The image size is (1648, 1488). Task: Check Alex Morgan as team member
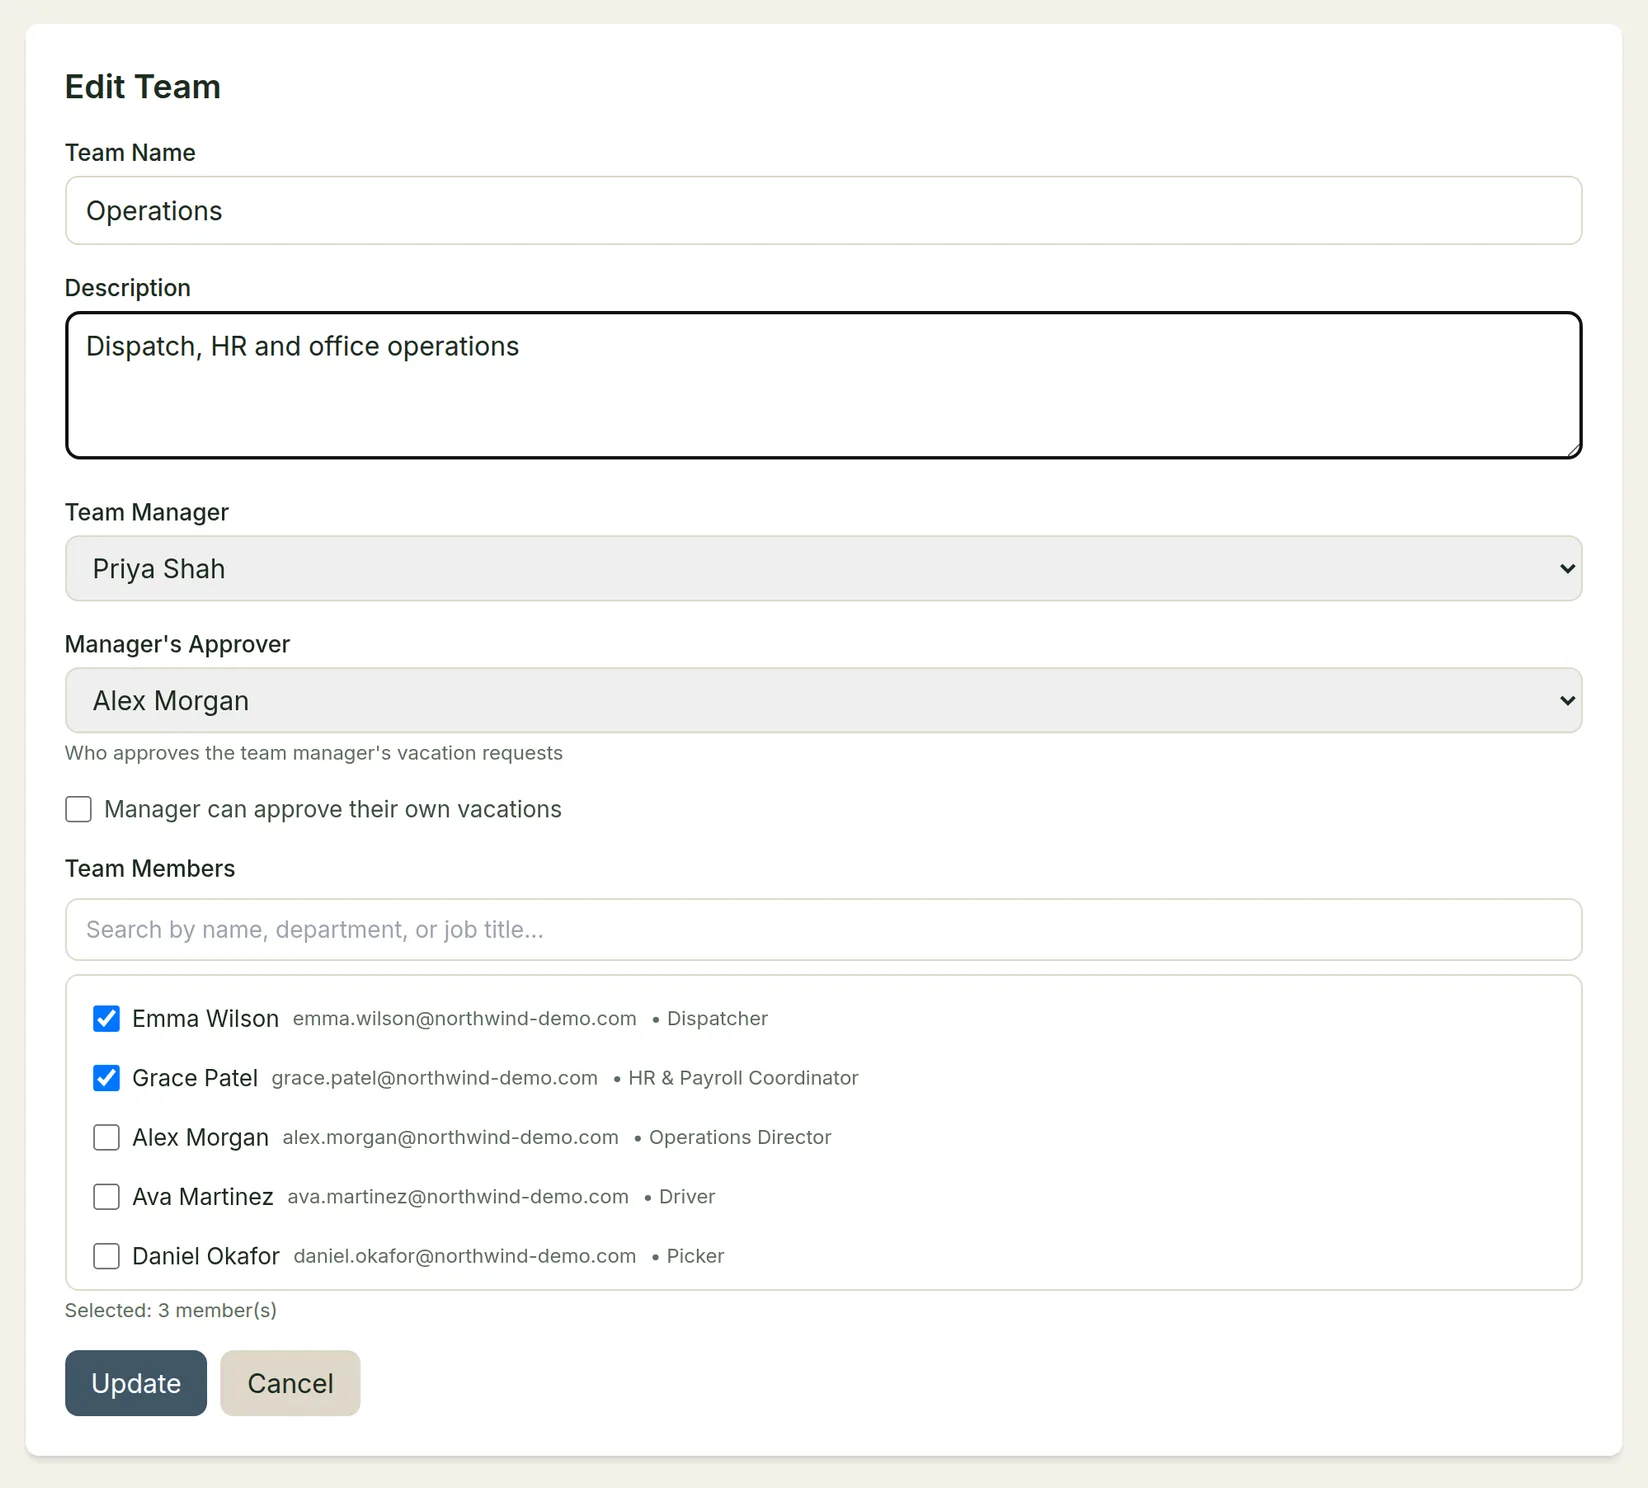click(106, 1137)
